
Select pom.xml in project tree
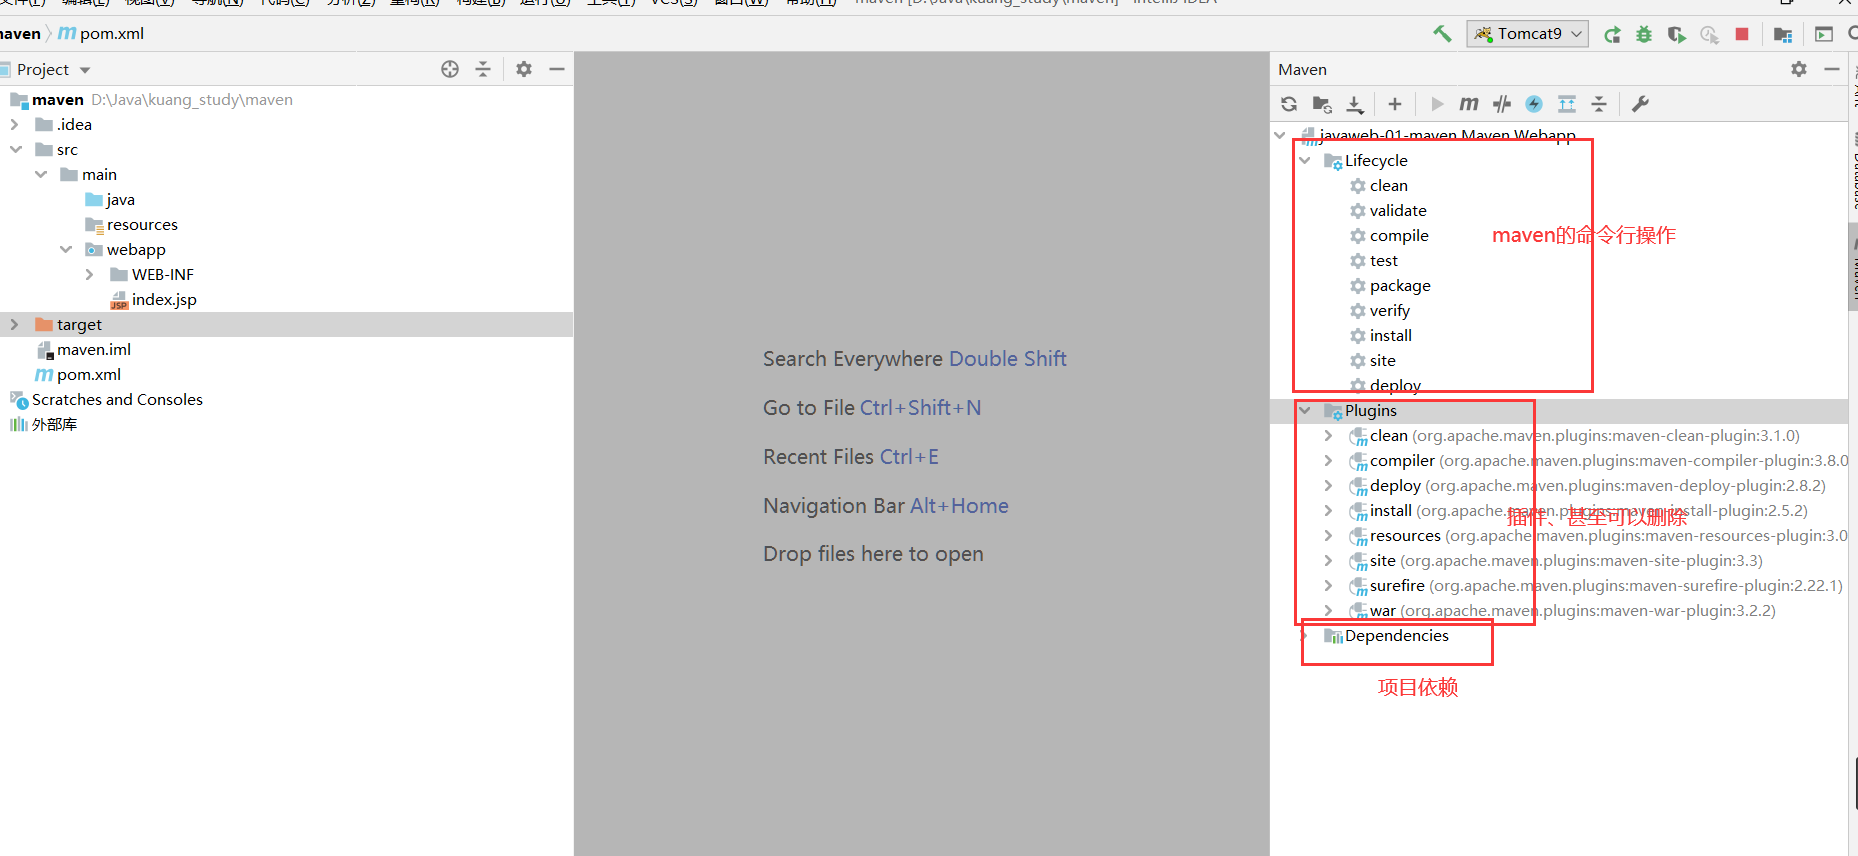click(x=78, y=375)
